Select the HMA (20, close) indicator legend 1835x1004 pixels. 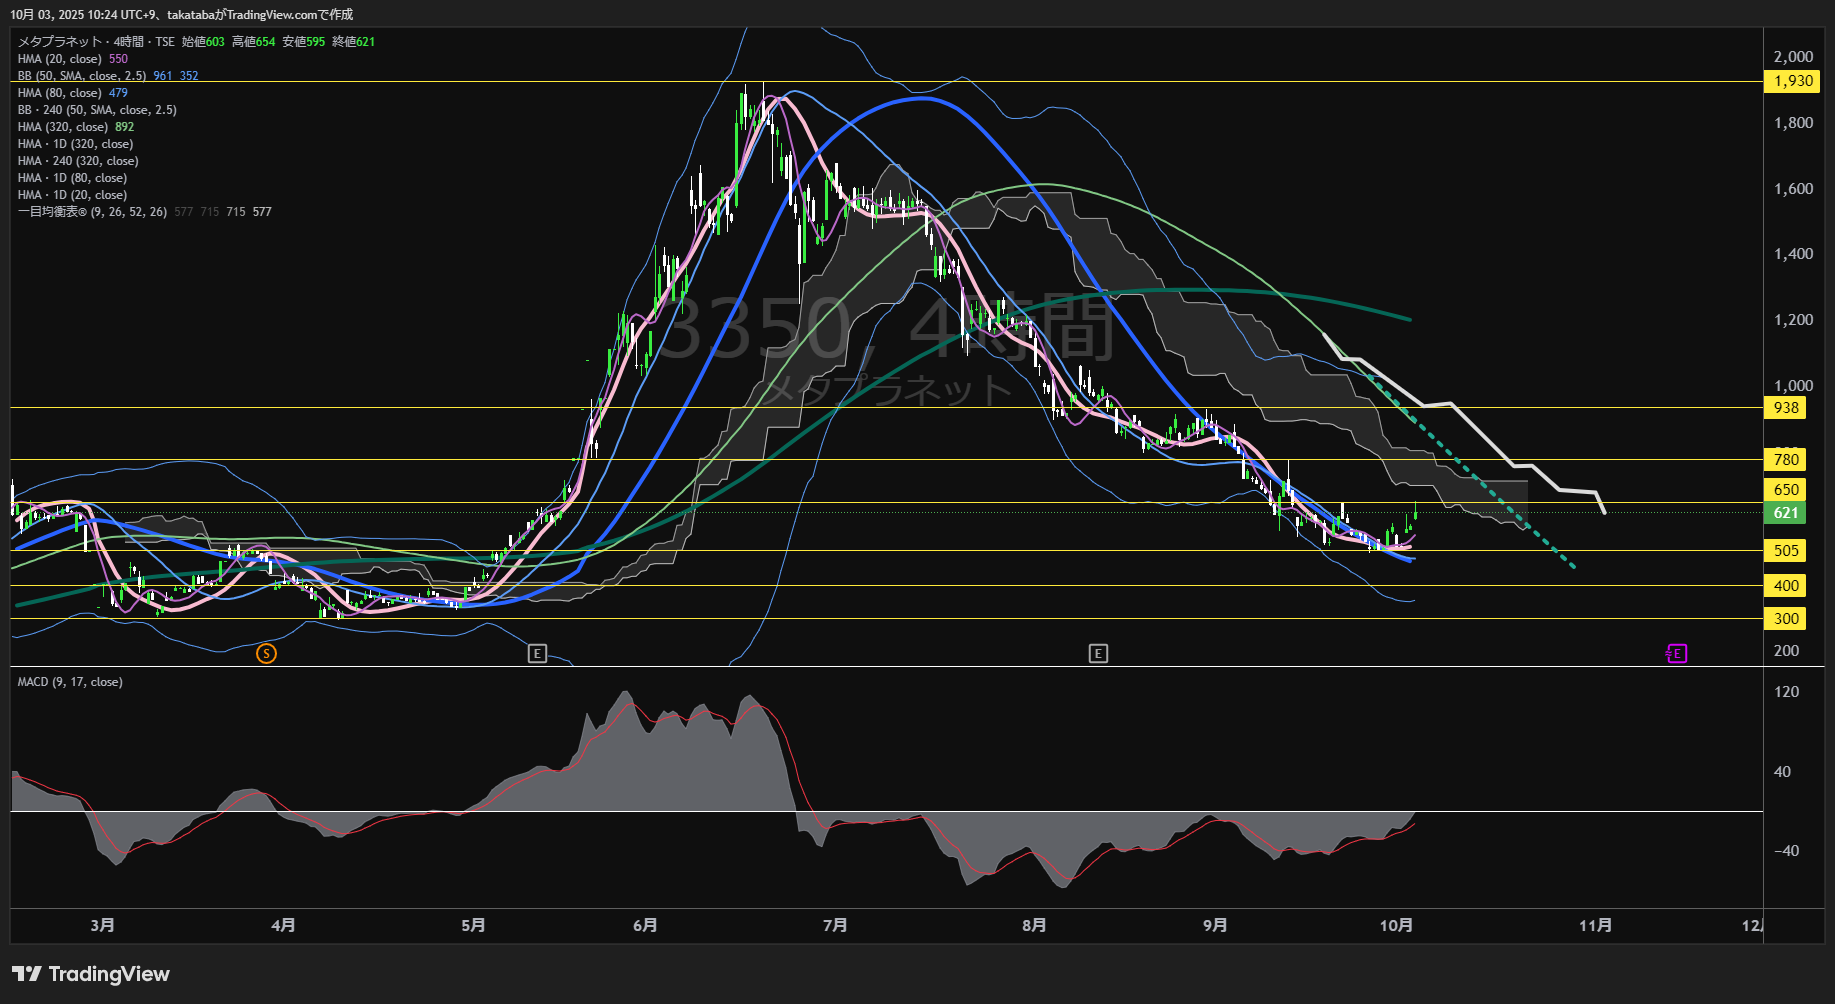tap(60, 59)
